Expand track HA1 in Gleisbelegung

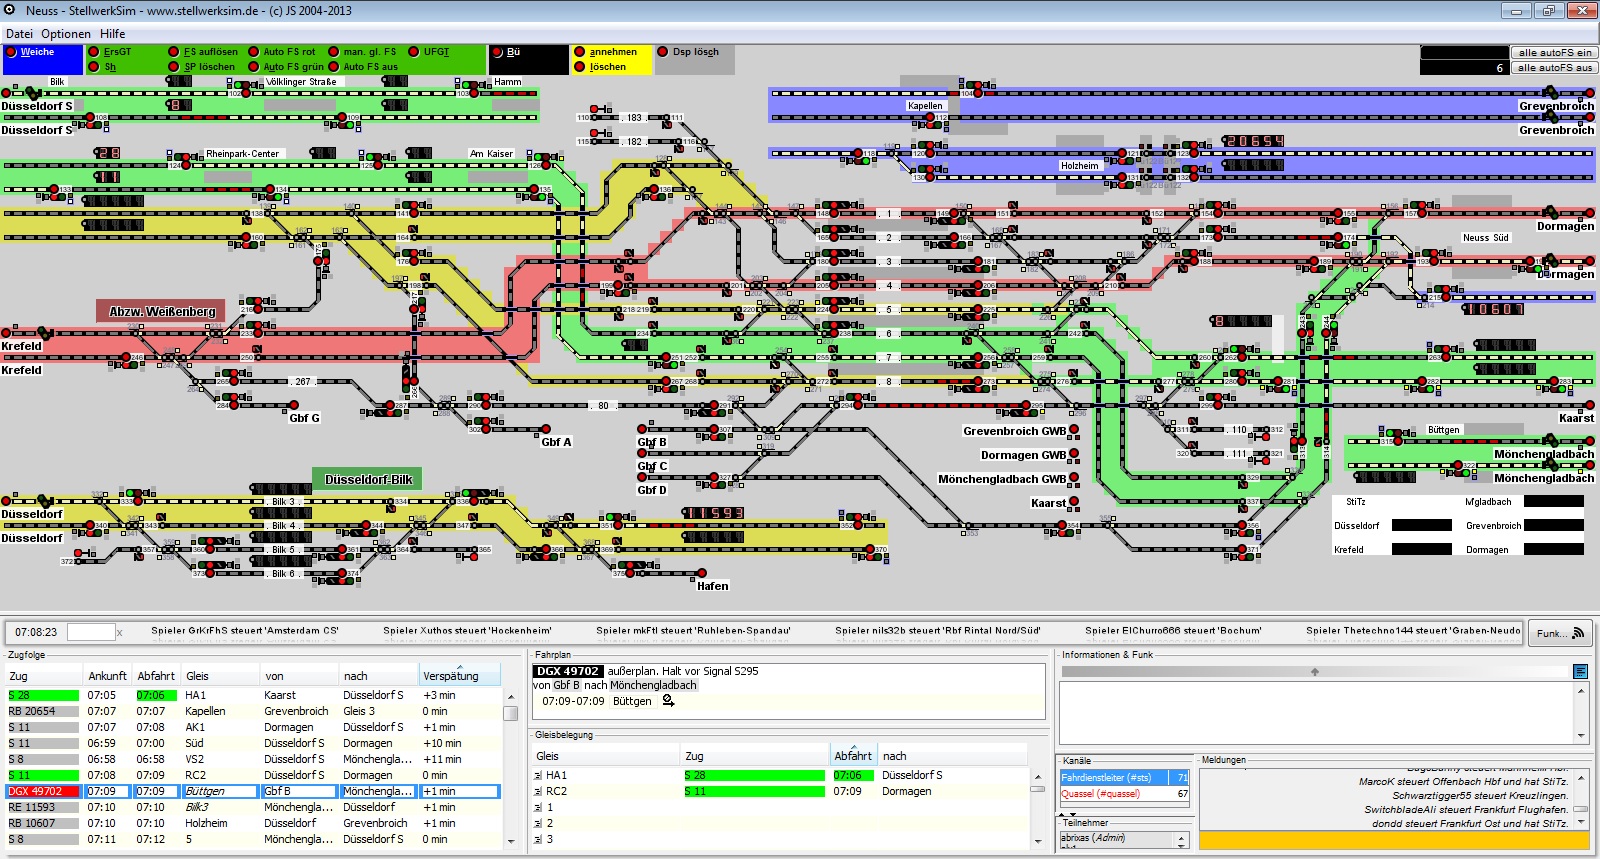coord(538,776)
